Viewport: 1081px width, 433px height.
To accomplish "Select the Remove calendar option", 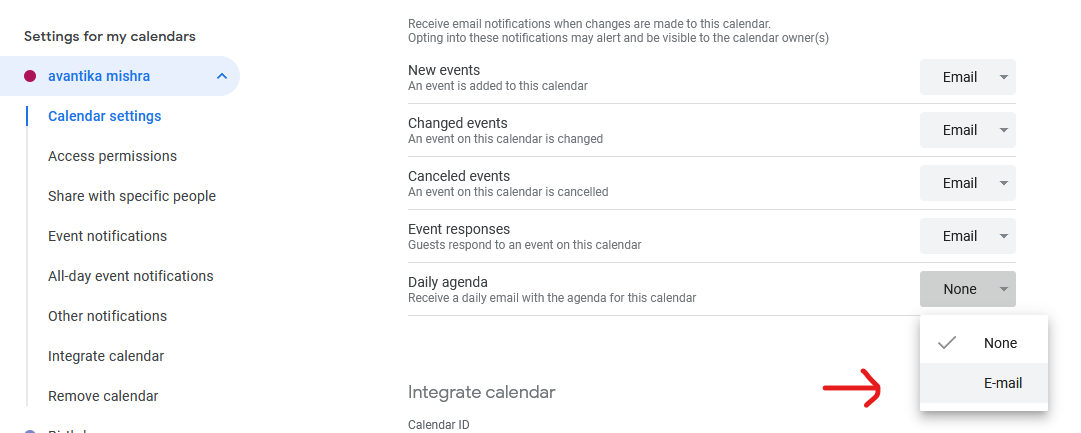I will point(103,396).
